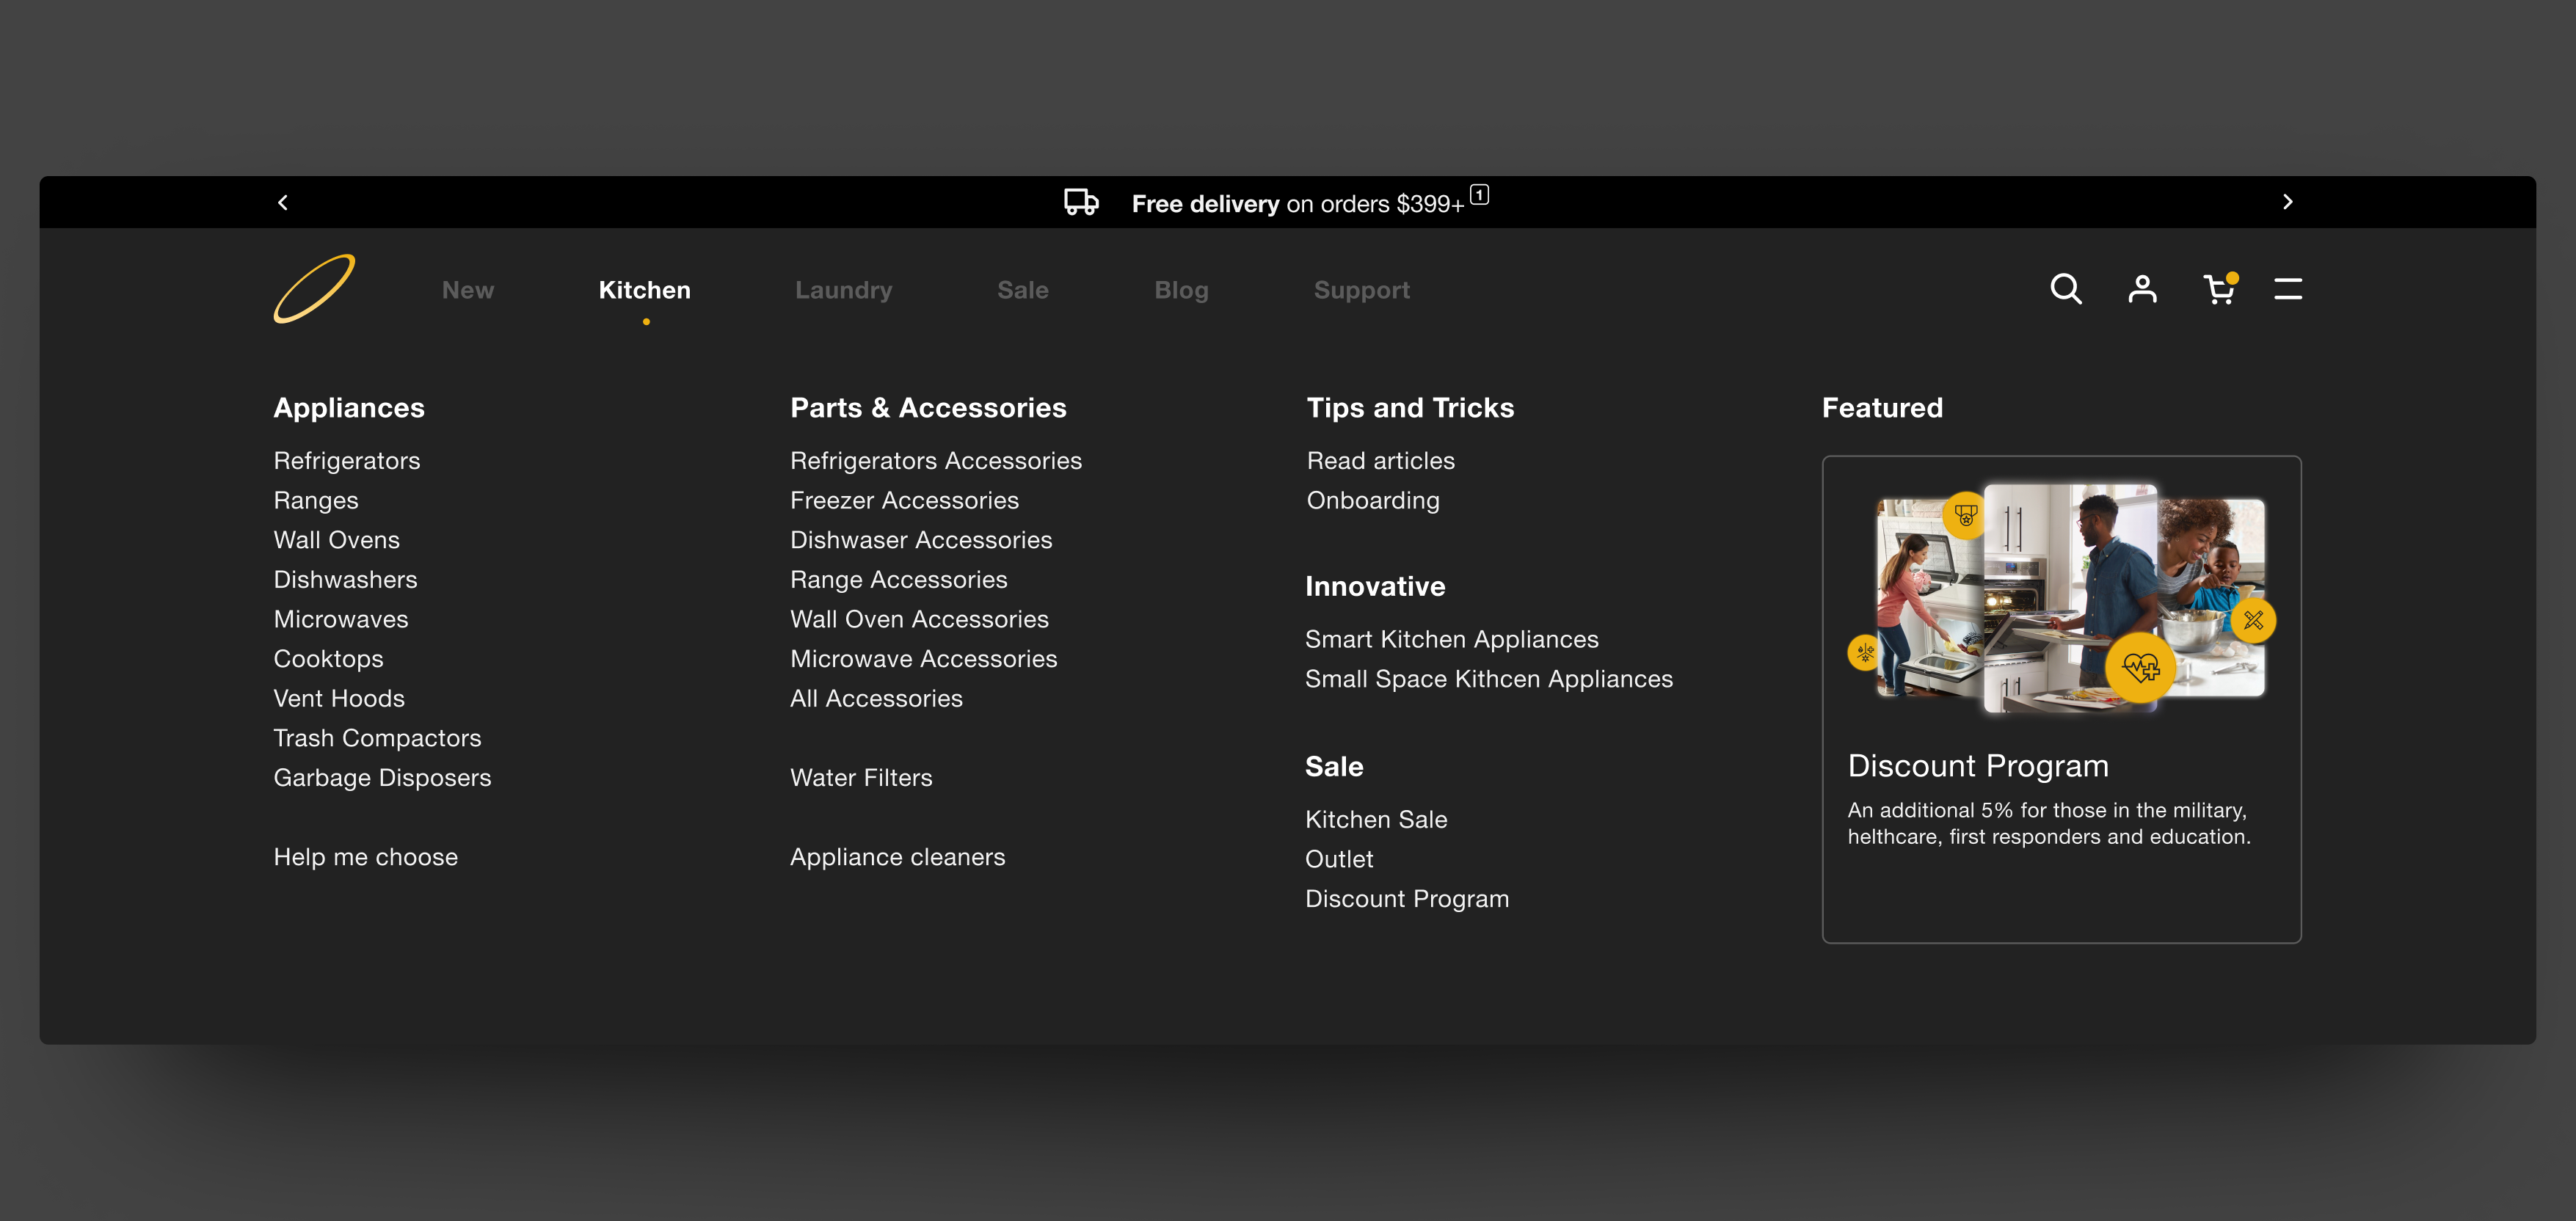Open the Ranges link
Screen dimensions: 2576x1221
pyautogui.click(x=316, y=500)
